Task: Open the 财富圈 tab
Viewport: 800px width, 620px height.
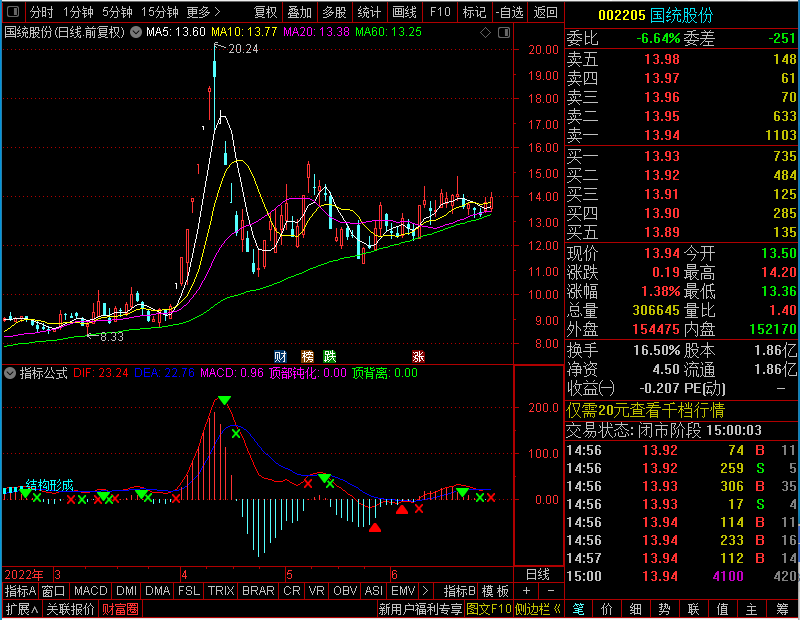Action: tap(120, 609)
